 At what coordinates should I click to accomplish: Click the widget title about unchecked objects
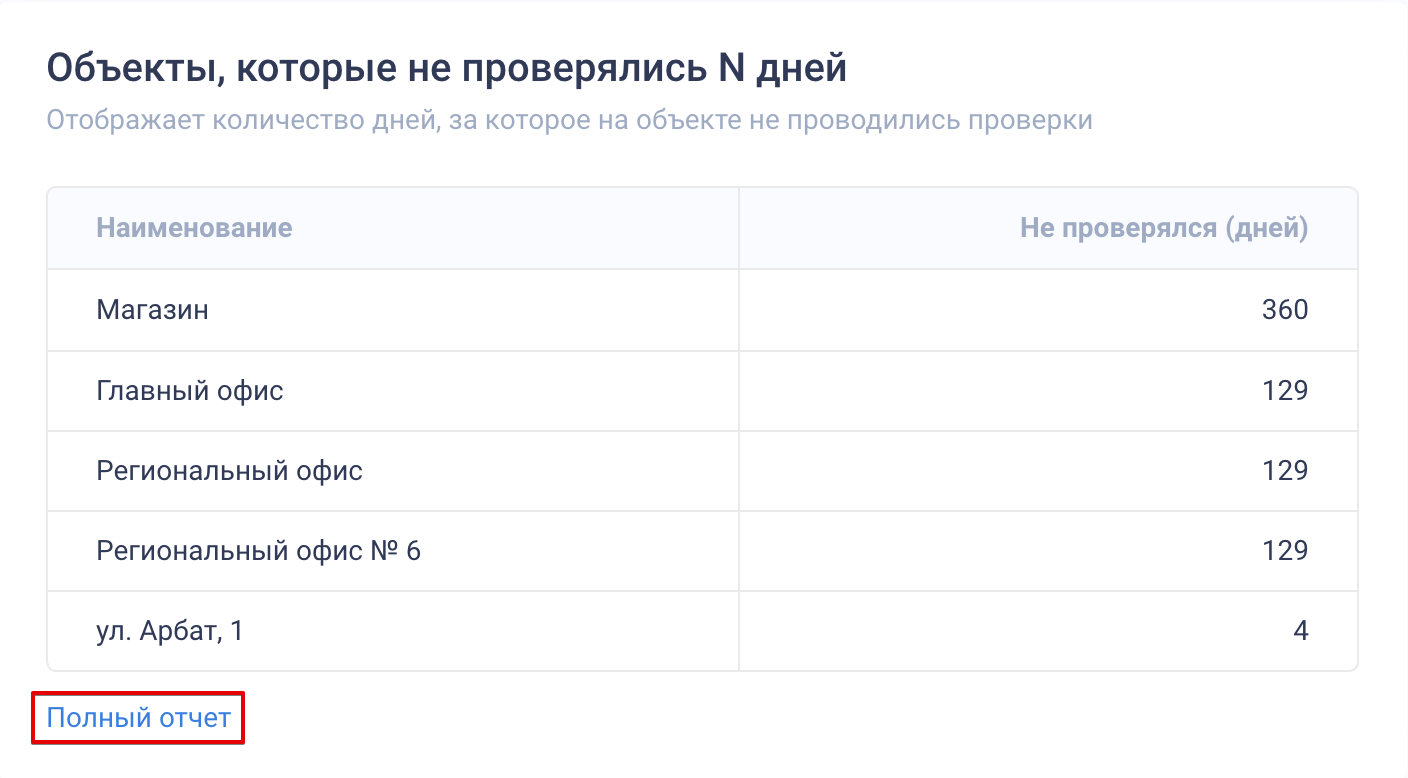[447, 69]
